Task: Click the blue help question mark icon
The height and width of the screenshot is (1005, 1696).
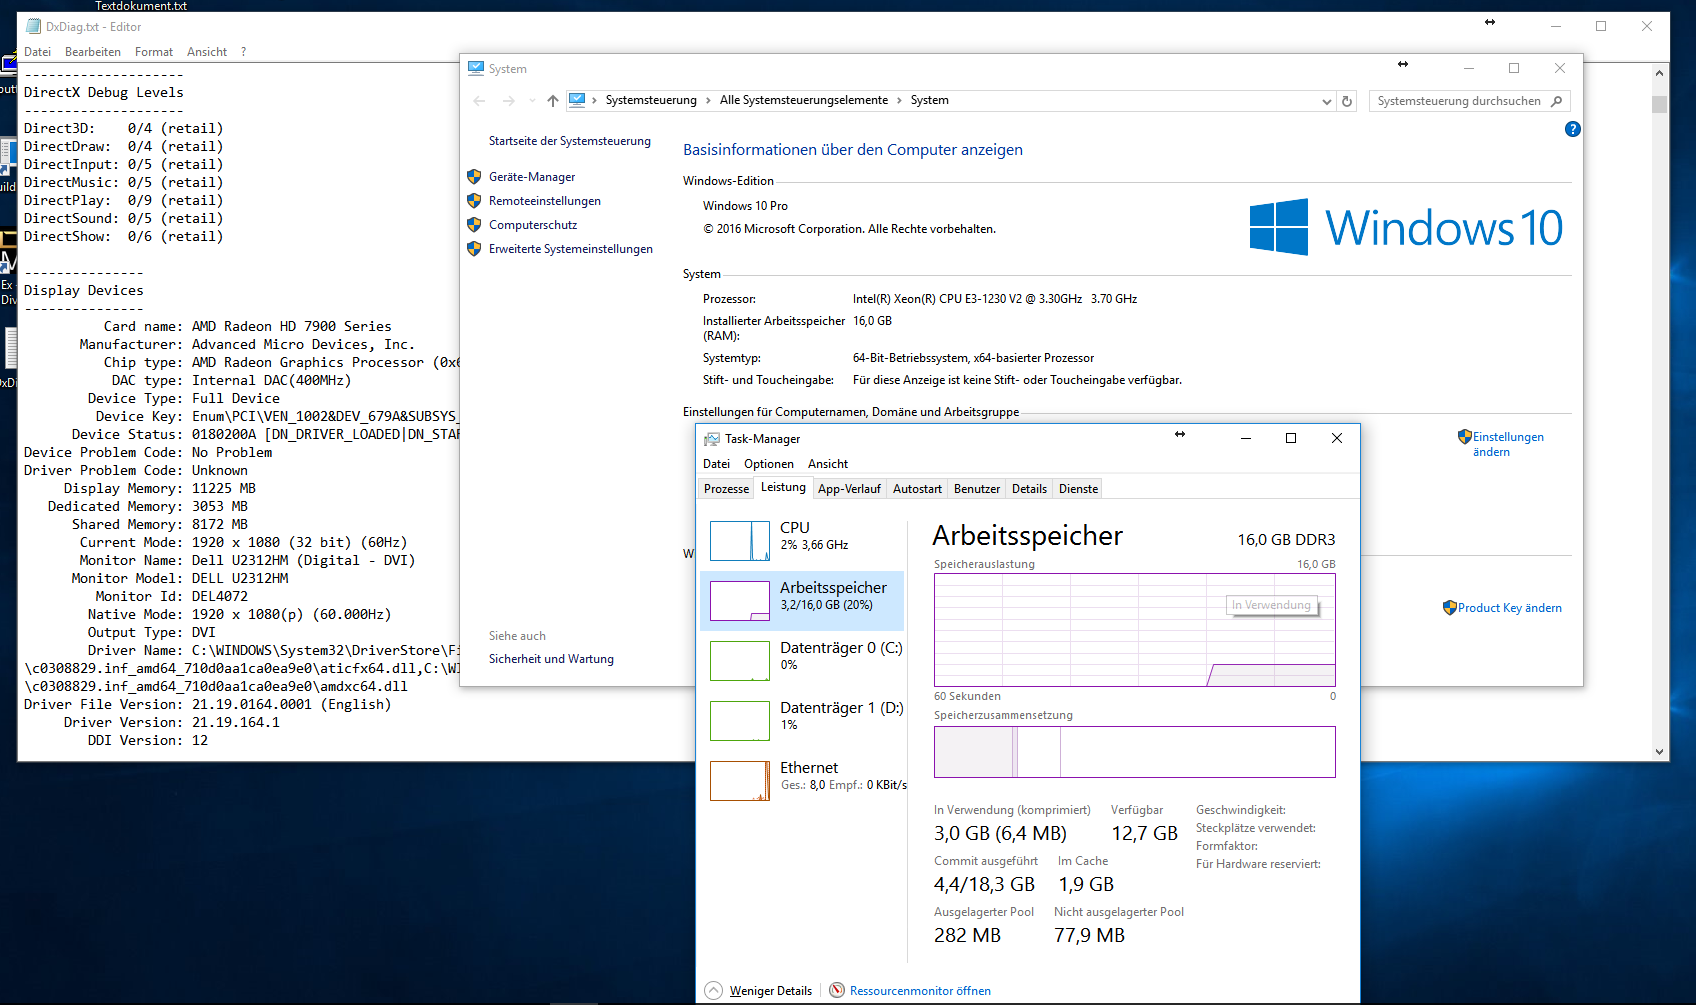Action: point(1573,129)
